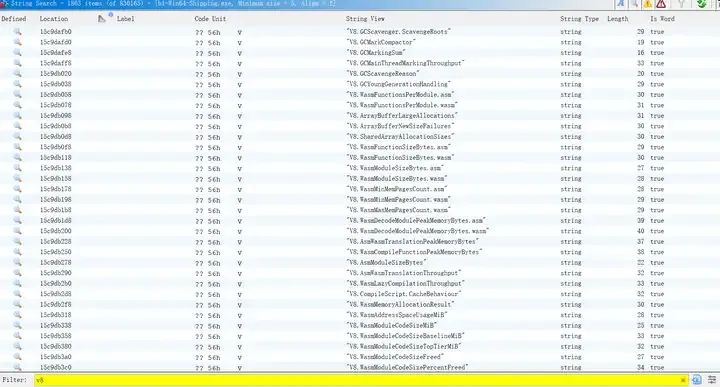Select the "V8.WasmMinMemPagesCount.asm" string

pos(397,189)
